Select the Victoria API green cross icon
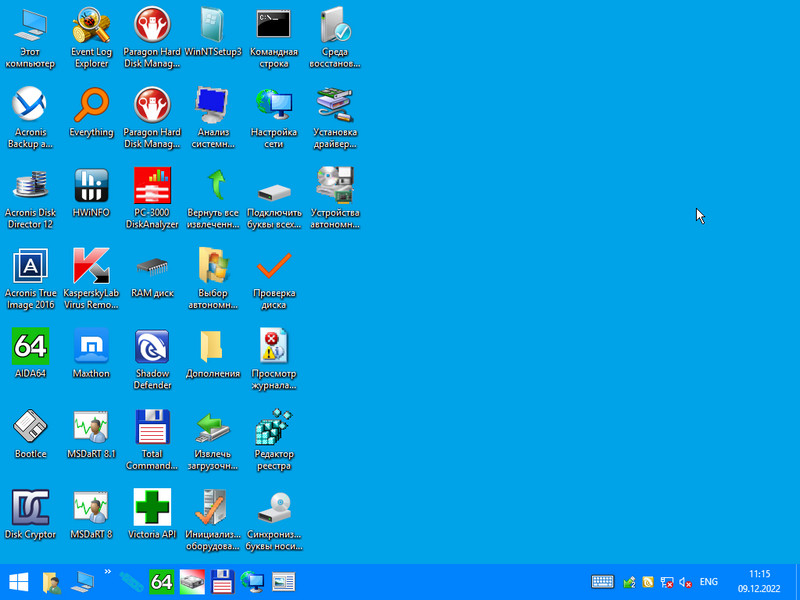Viewport: 800px width, 600px height. click(152, 514)
